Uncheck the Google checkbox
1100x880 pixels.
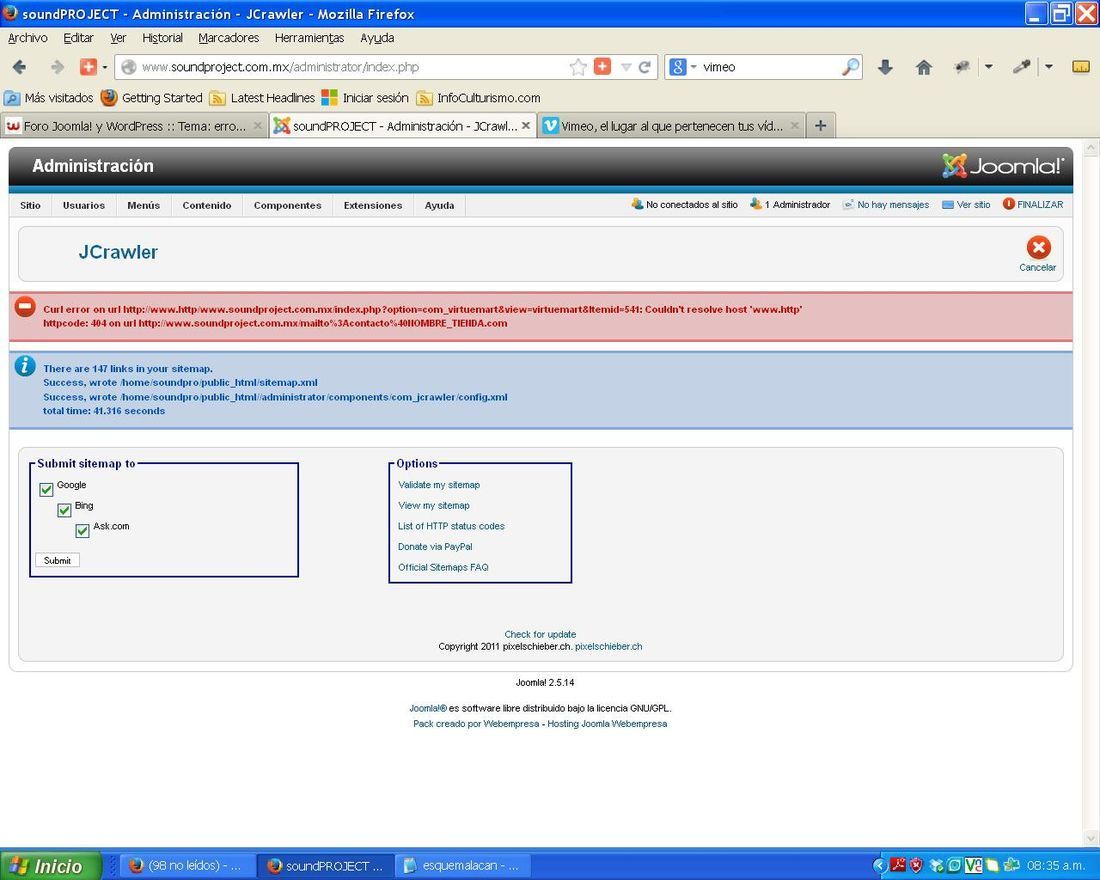click(x=46, y=489)
